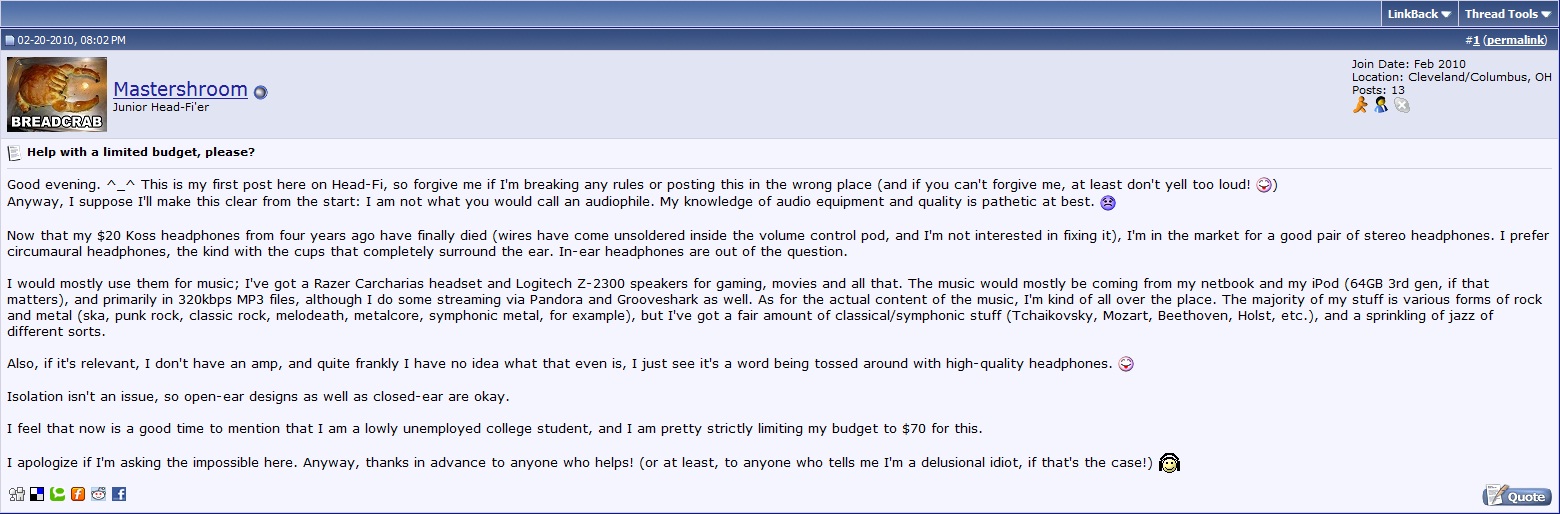
Task: Quote this post
Action: pyautogui.click(x=1516, y=496)
